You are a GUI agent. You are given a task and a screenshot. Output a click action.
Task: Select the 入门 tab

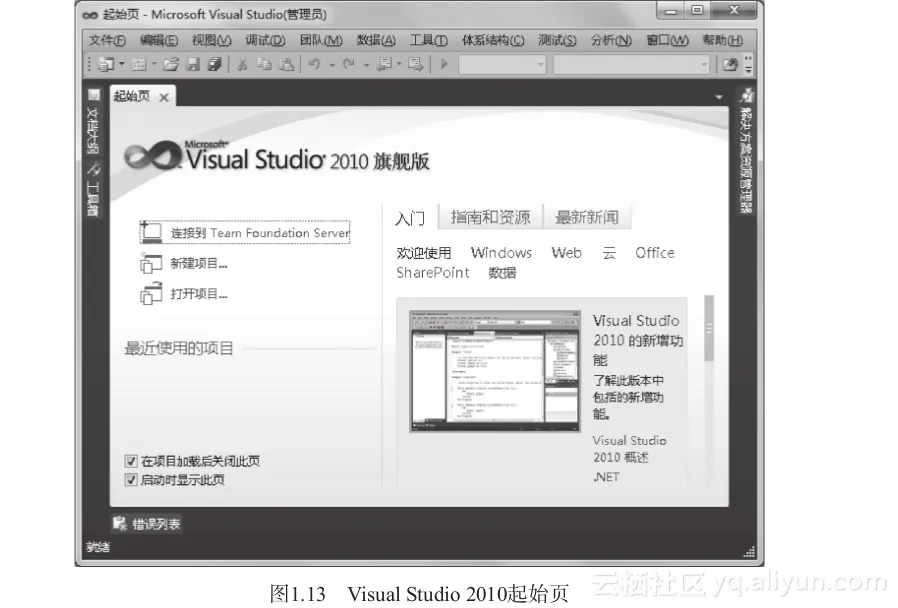click(x=410, y=218)
